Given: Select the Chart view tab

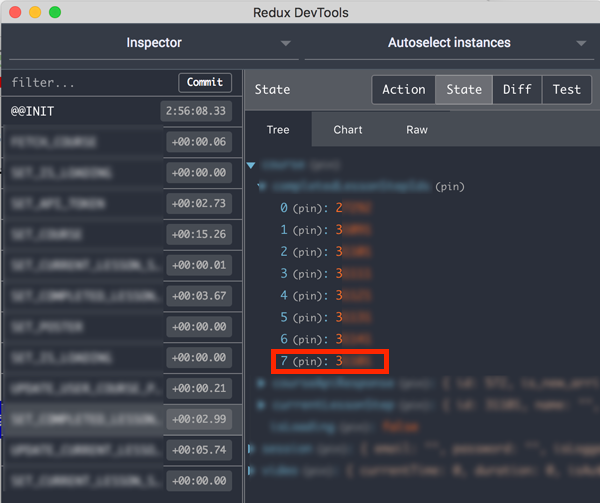Looking at the screenshot, I should pos(347,130).
